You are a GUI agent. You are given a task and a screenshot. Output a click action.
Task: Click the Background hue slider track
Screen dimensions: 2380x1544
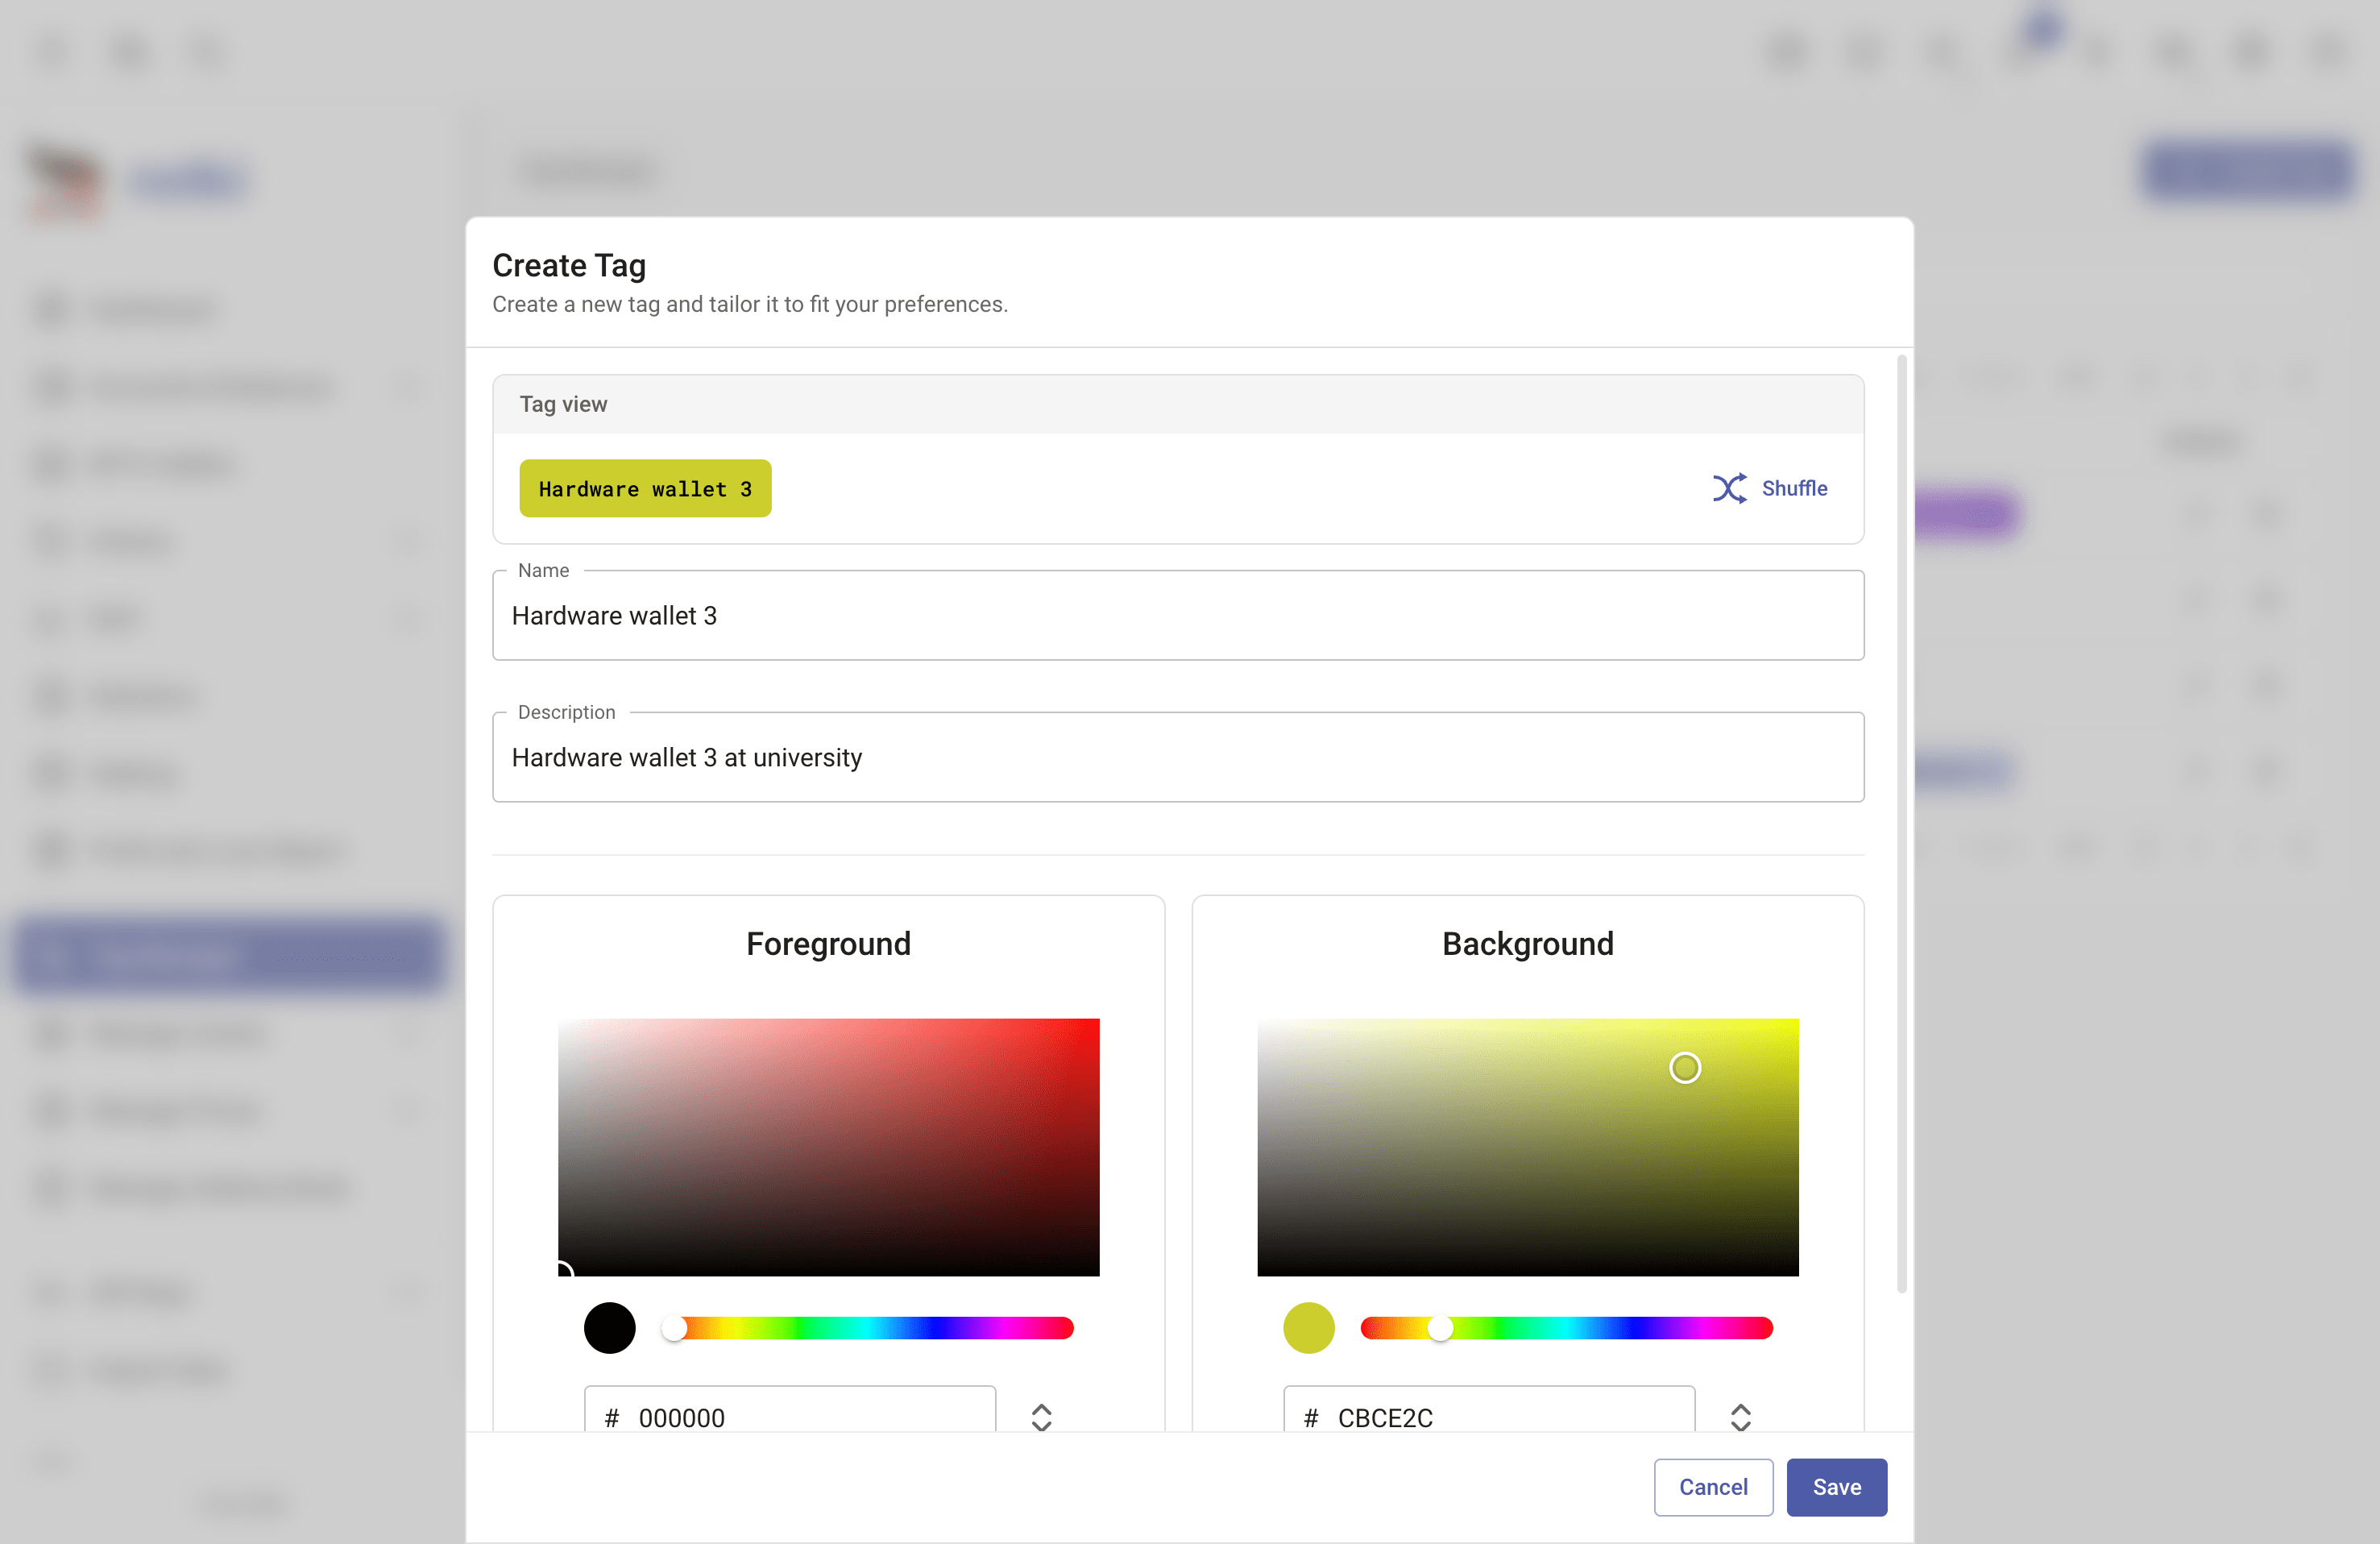(1566, 1328)
